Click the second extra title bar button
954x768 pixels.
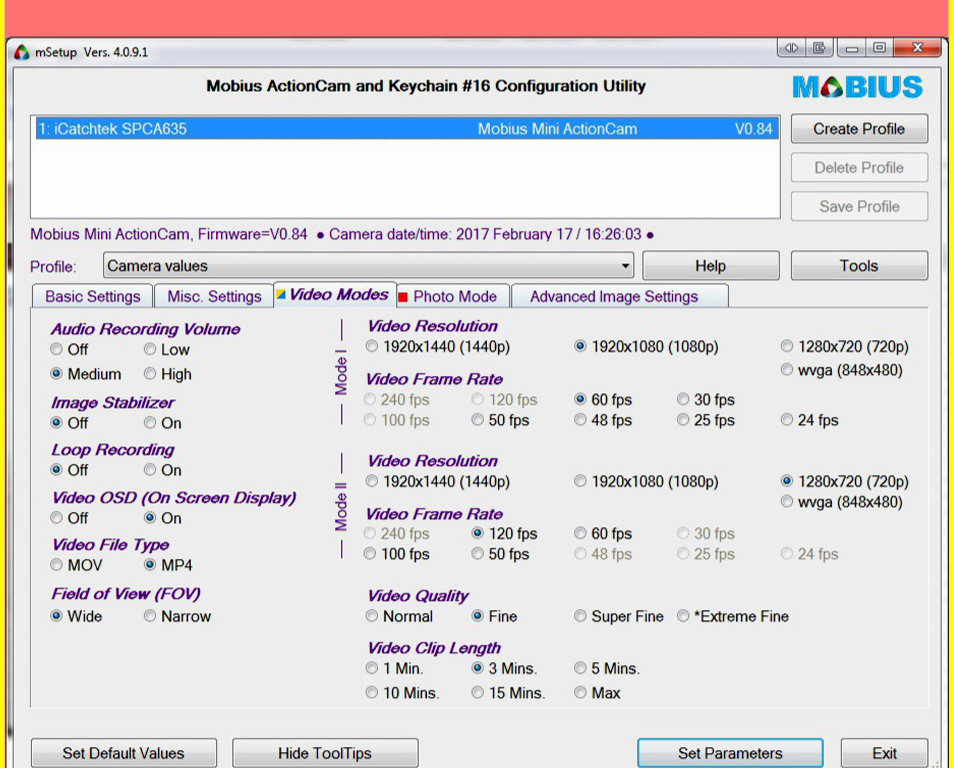[x=819, y=48]
